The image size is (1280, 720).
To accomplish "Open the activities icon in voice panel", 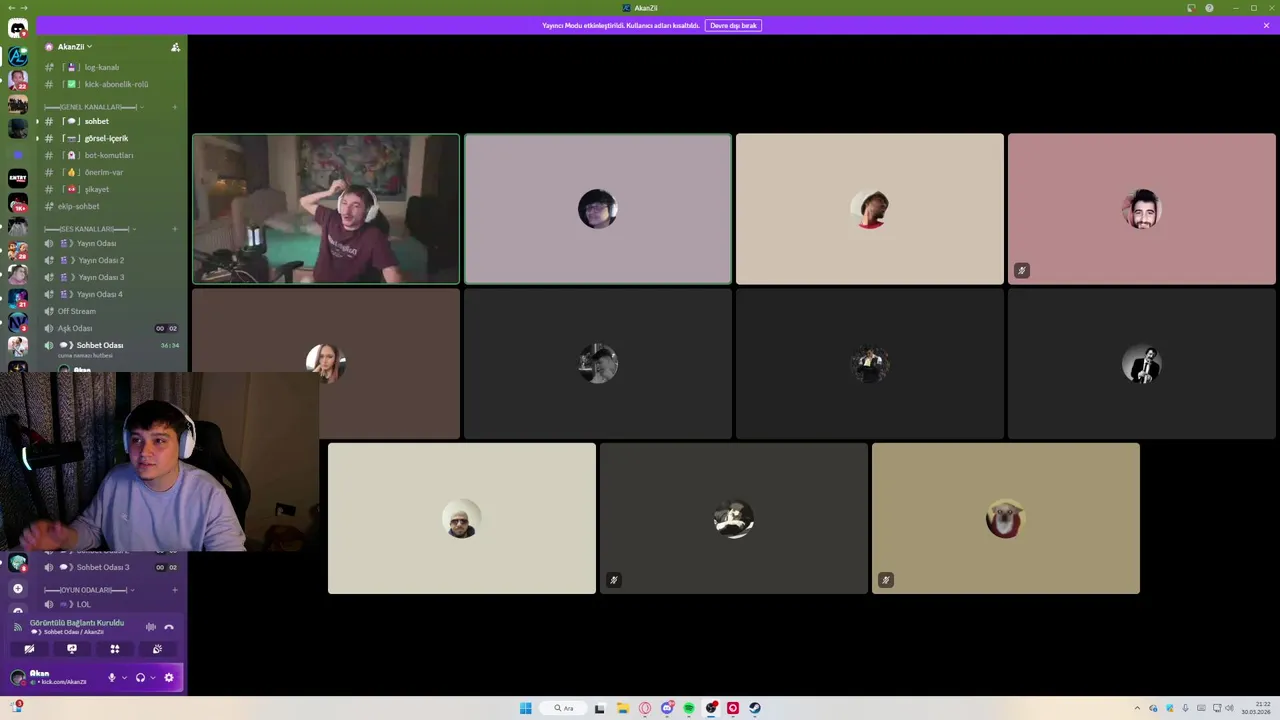I will pyautogui.click(x=115, y=649).
